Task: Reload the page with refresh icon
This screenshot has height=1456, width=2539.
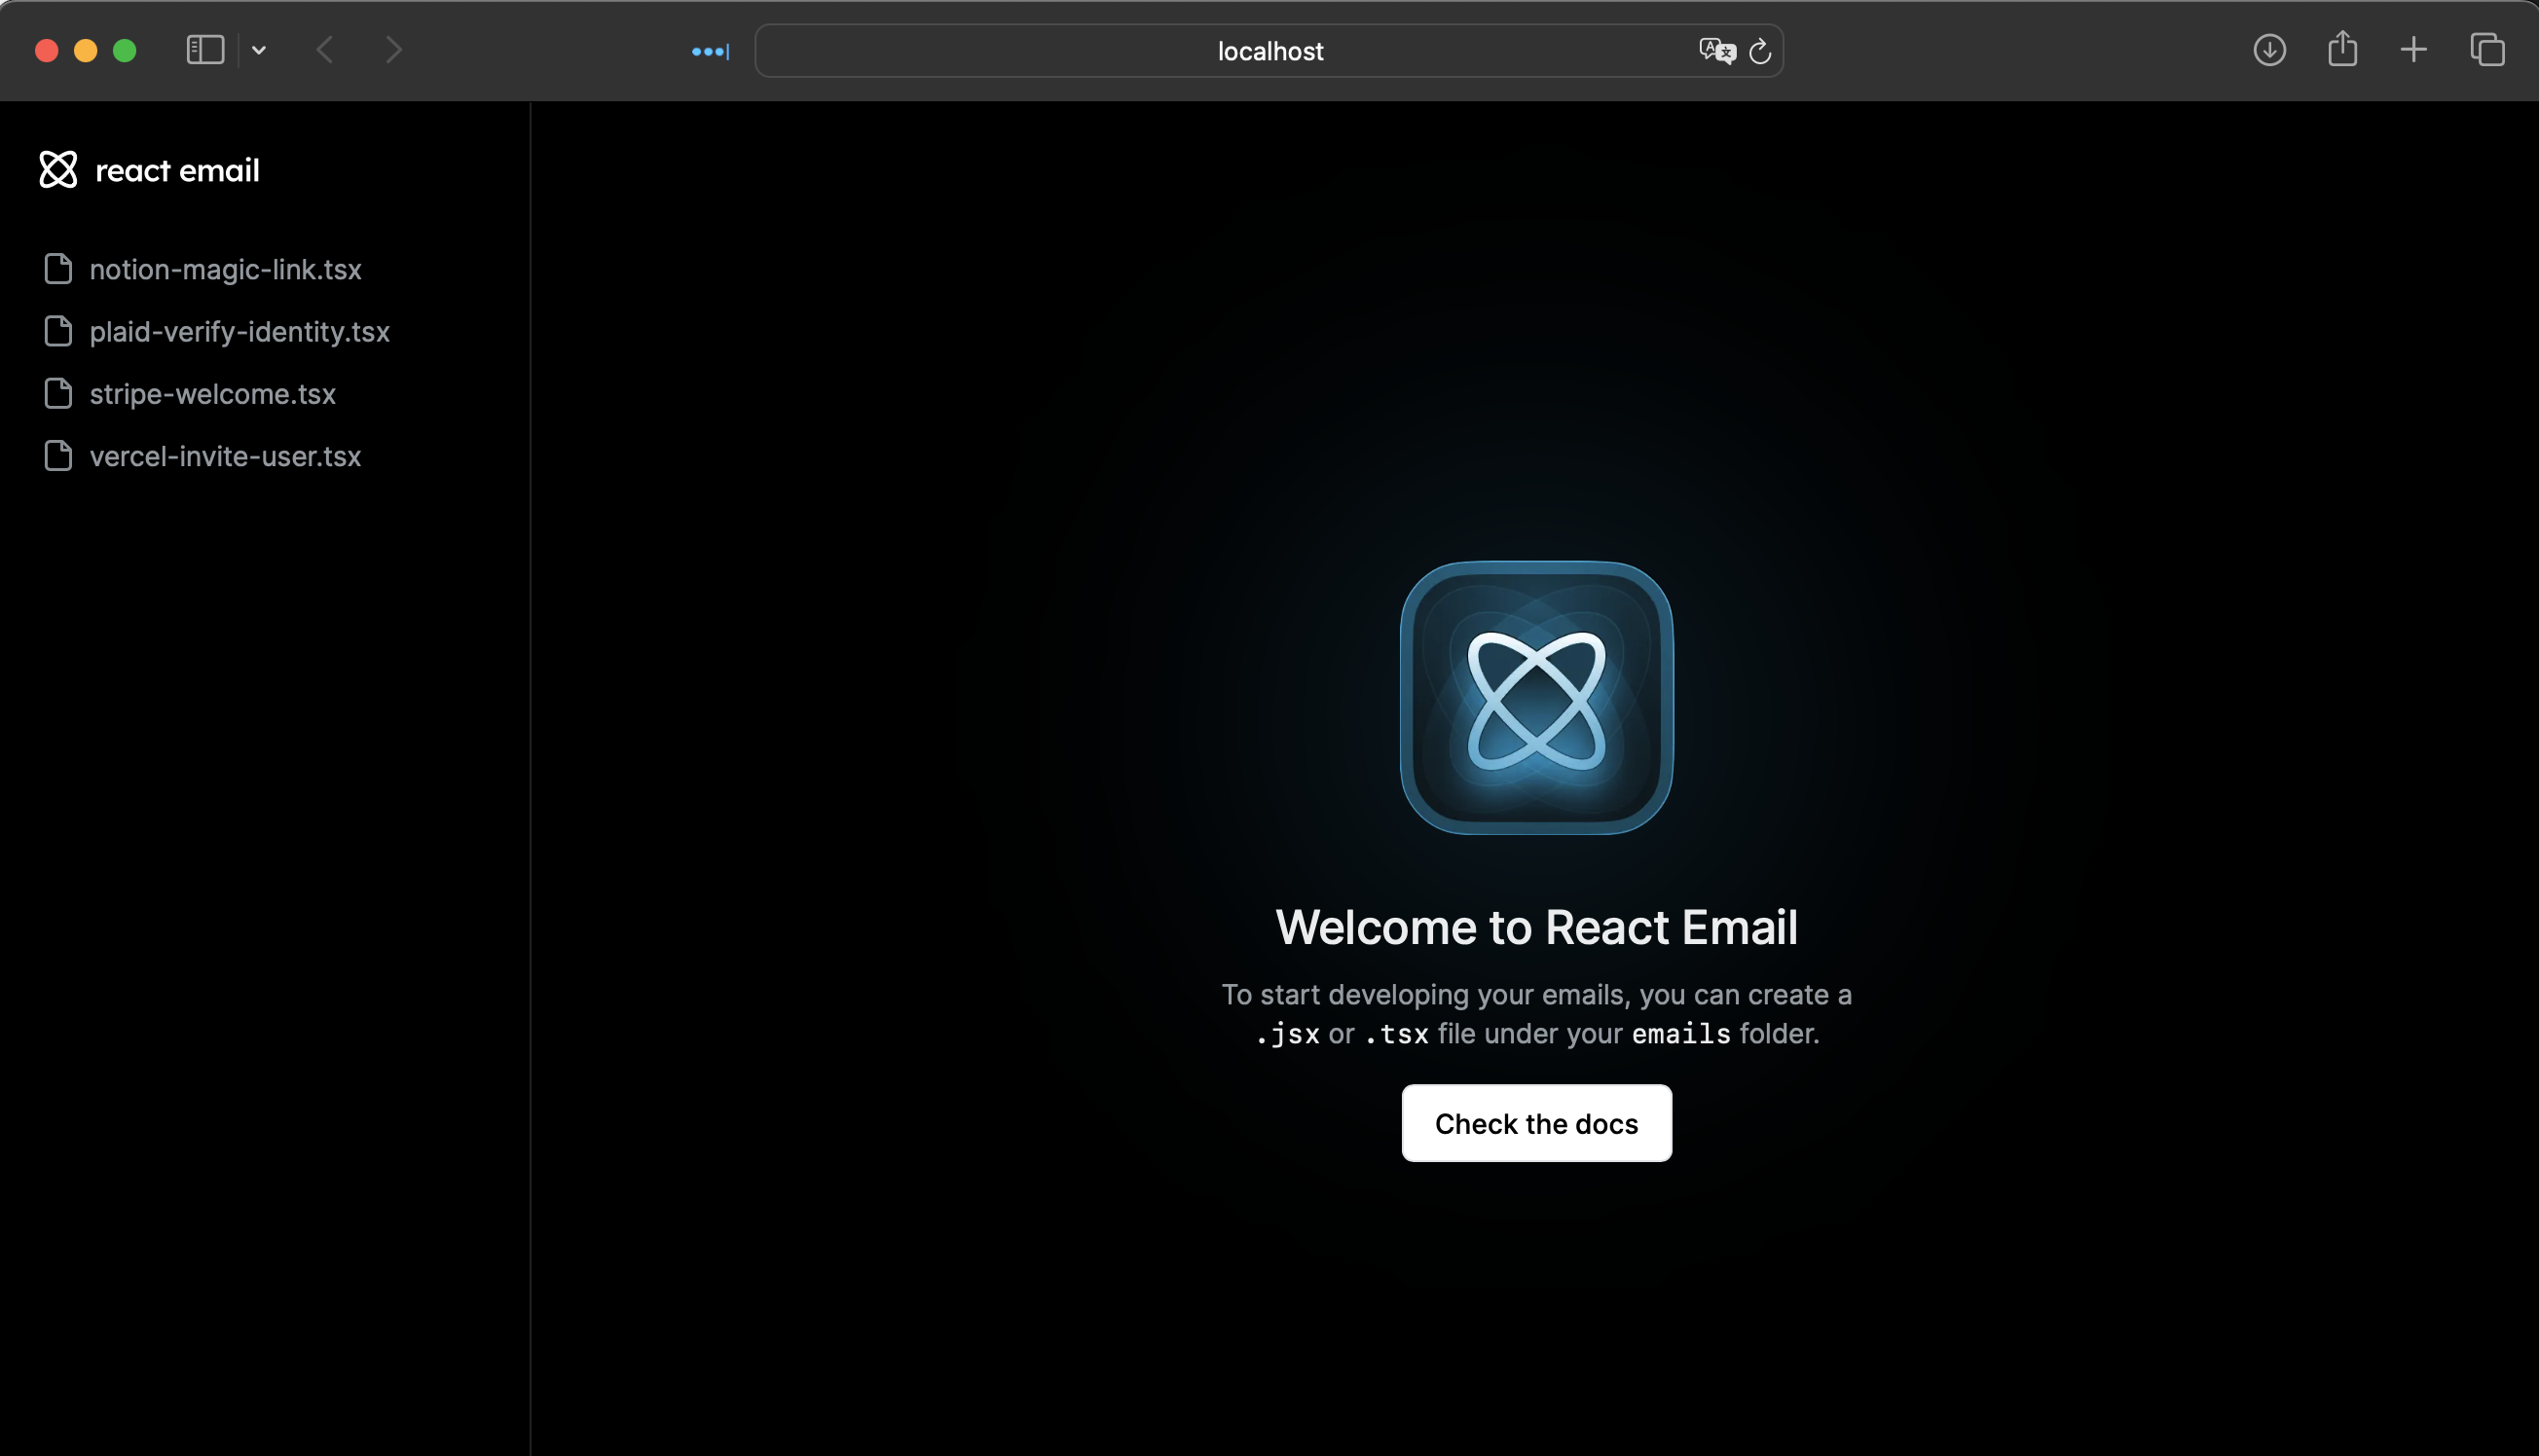Action: [x=1760, y=51]
